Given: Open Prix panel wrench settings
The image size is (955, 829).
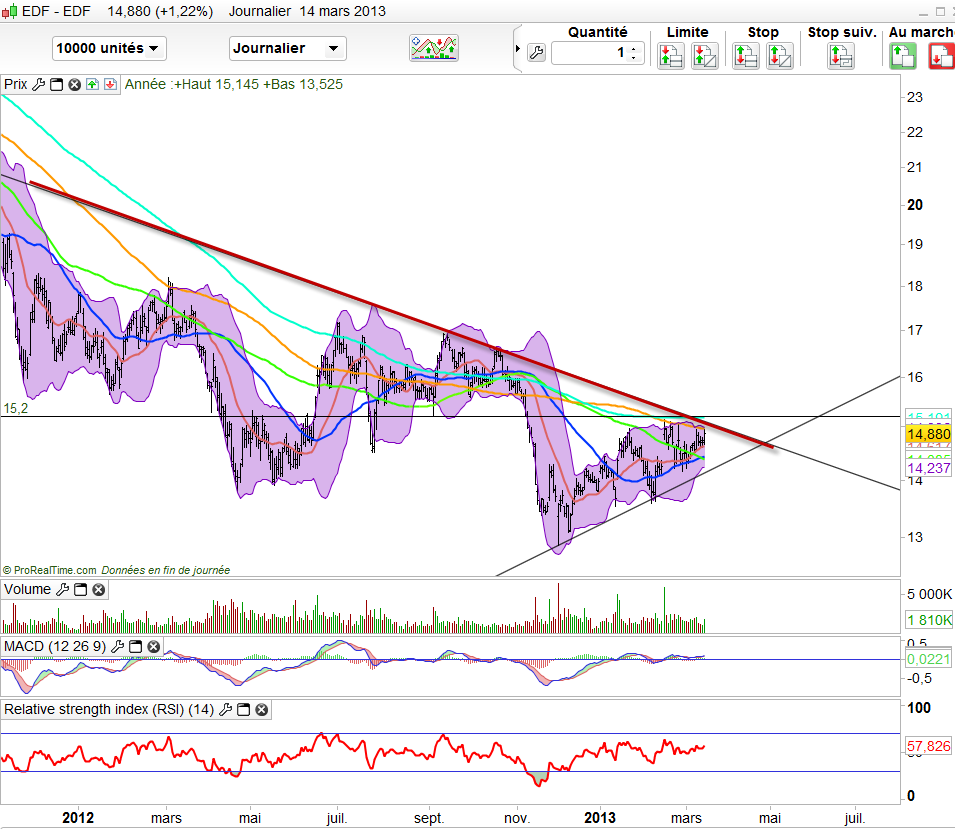Looking at the screenshot, I should [x=38, y=85].
